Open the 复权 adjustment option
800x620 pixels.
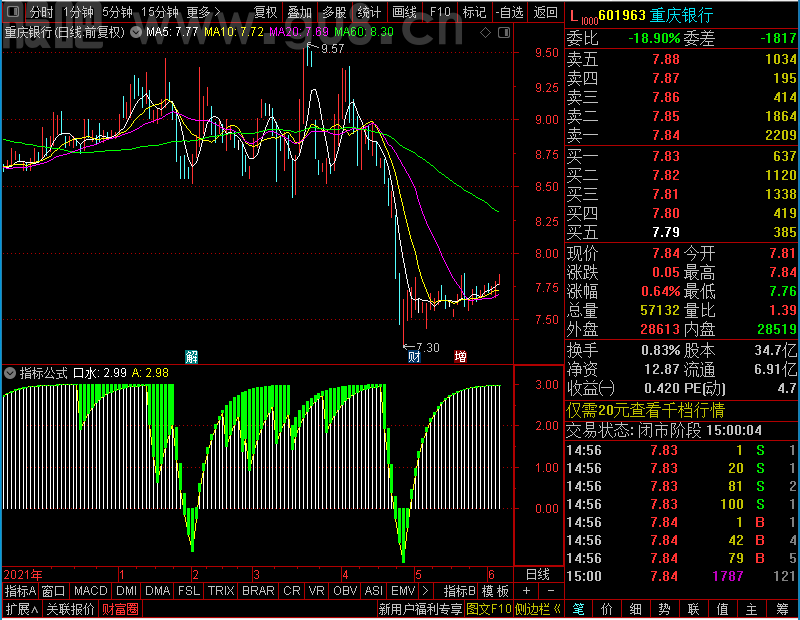pyautogui.click(x=265, y=12)
